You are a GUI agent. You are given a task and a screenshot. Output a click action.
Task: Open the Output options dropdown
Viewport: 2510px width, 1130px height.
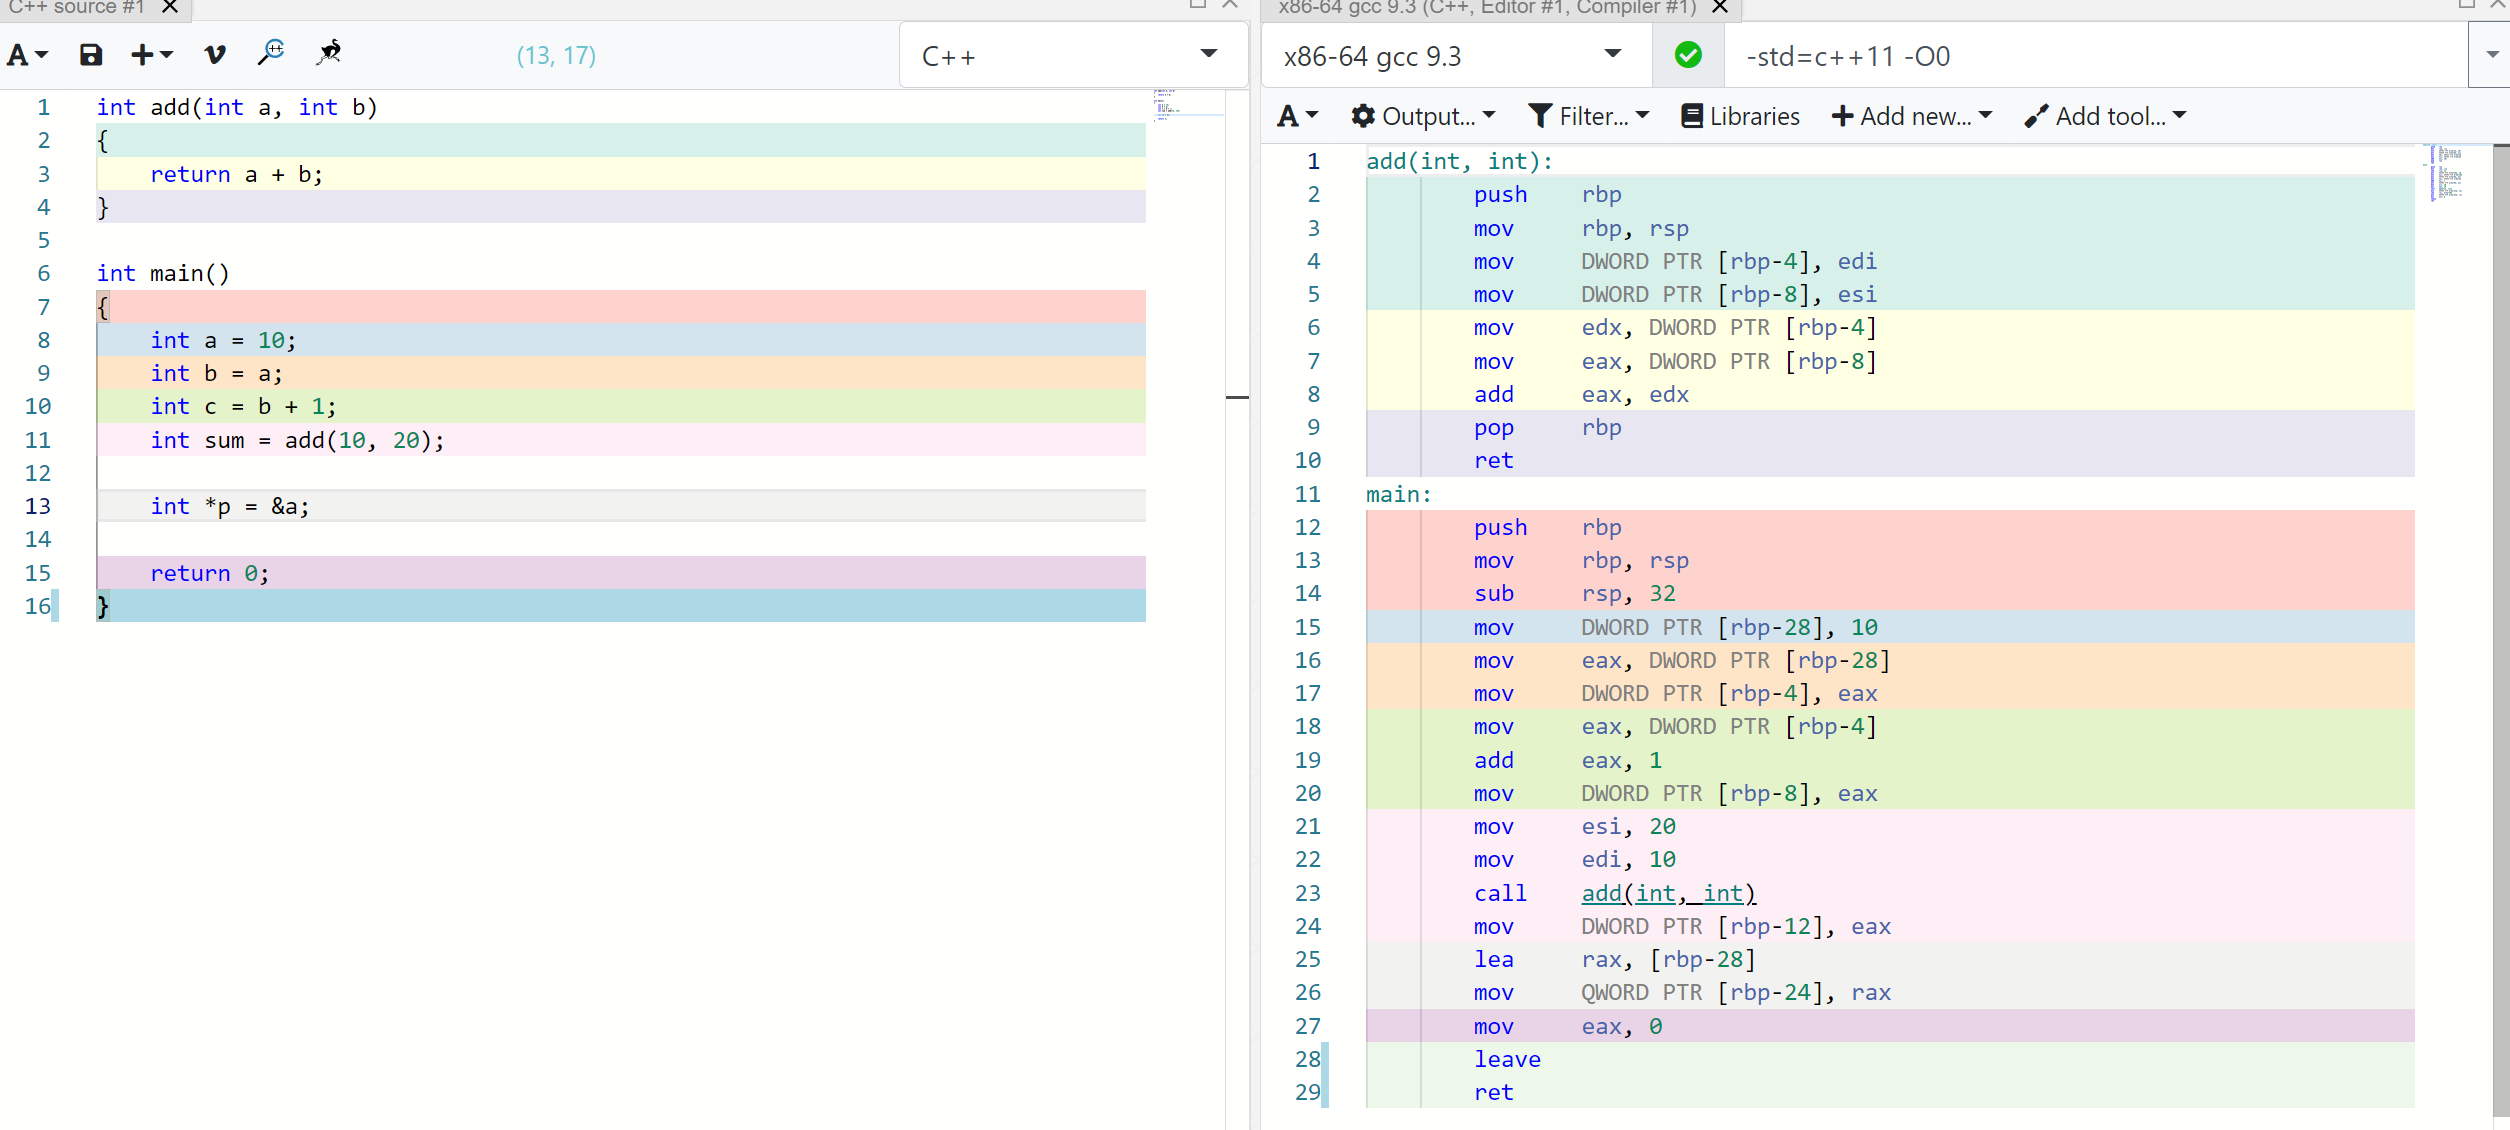click(x=1423, y=117)
